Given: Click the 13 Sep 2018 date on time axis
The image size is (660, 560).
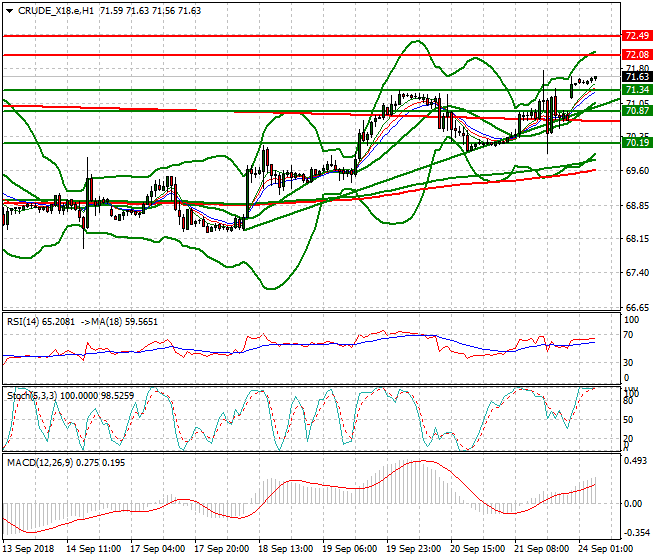Looking at the screenshot, I should [29, 549].
